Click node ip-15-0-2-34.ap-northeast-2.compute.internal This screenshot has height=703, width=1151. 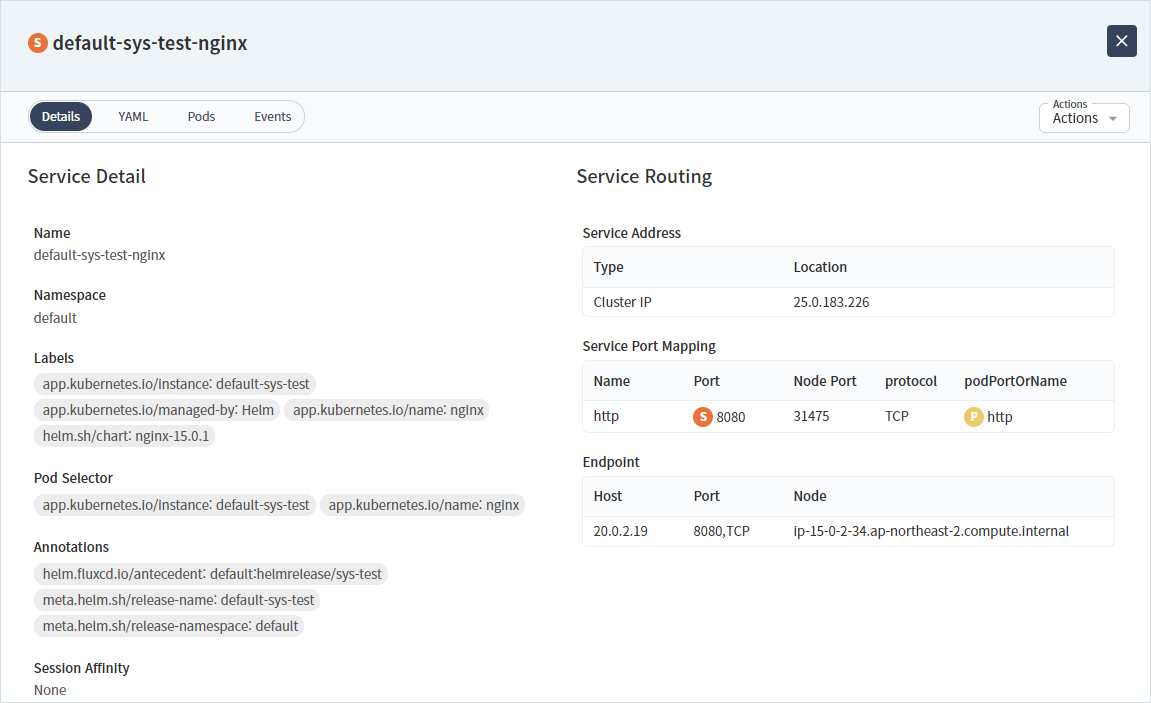tap(931, 531)
